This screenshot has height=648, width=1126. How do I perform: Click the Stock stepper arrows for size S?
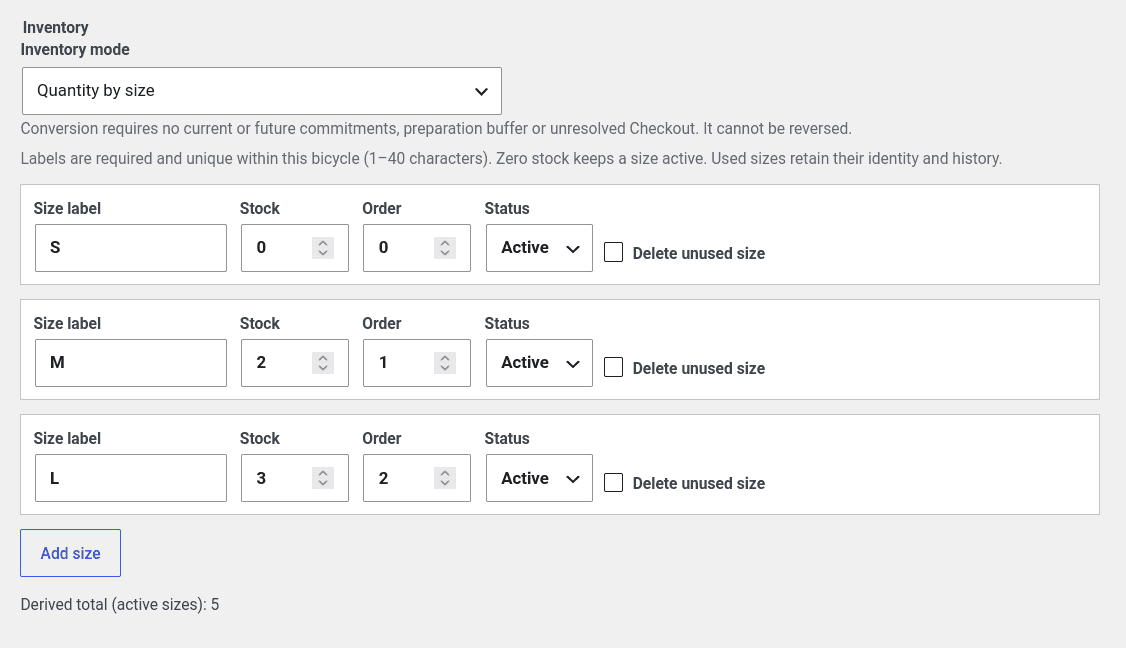point(323,248)
